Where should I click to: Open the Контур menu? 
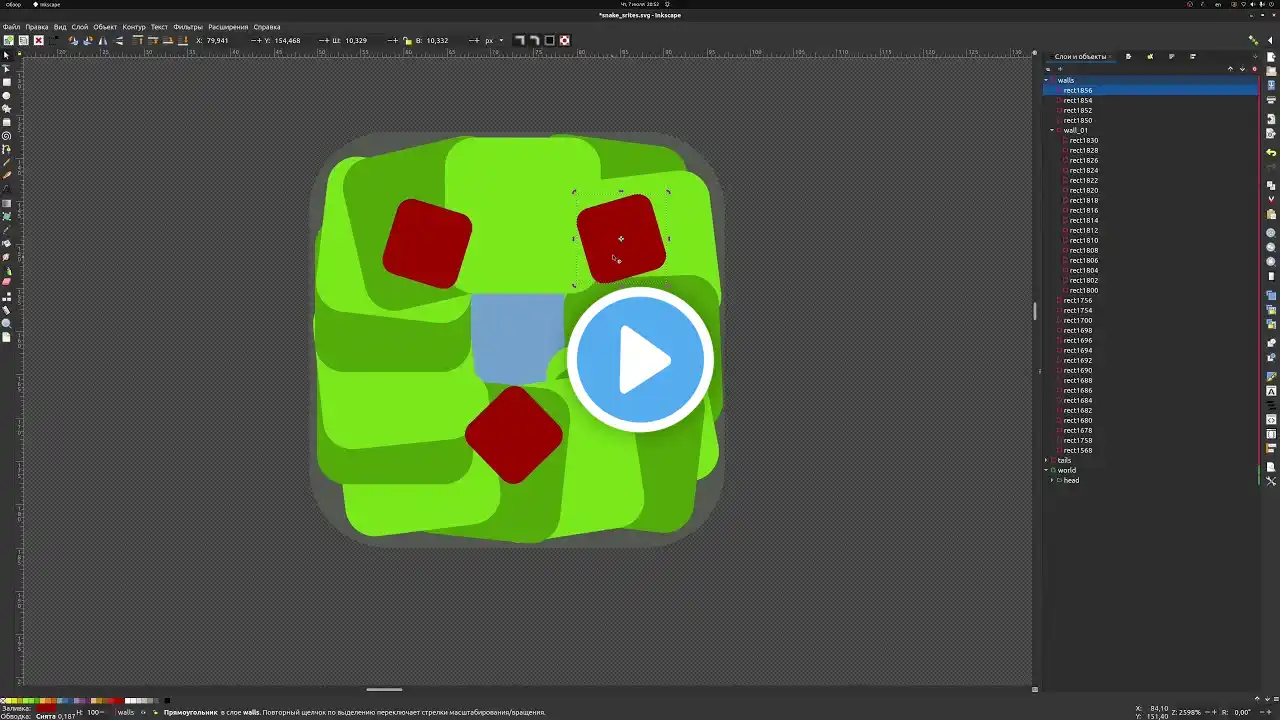134,27
